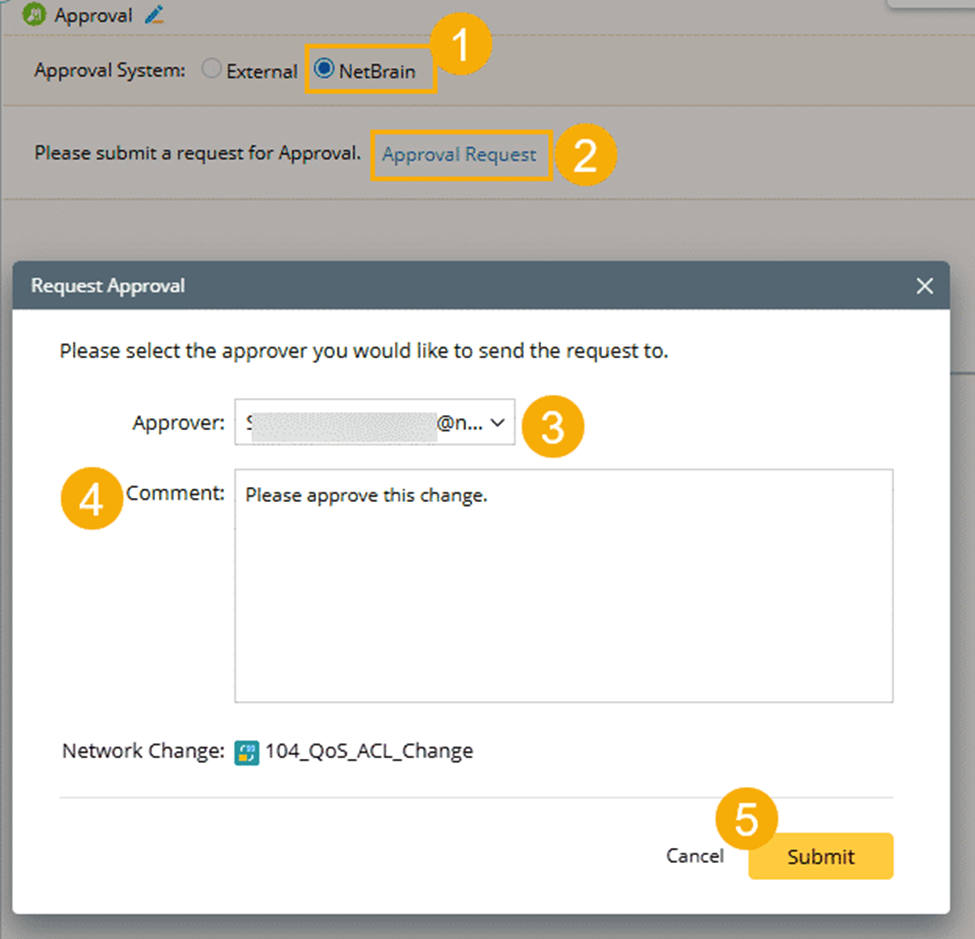Image resolution: width=975 pixels, height=939 pixels.
Task: Click the Request Approval title bar
Action: click(450, 287)
